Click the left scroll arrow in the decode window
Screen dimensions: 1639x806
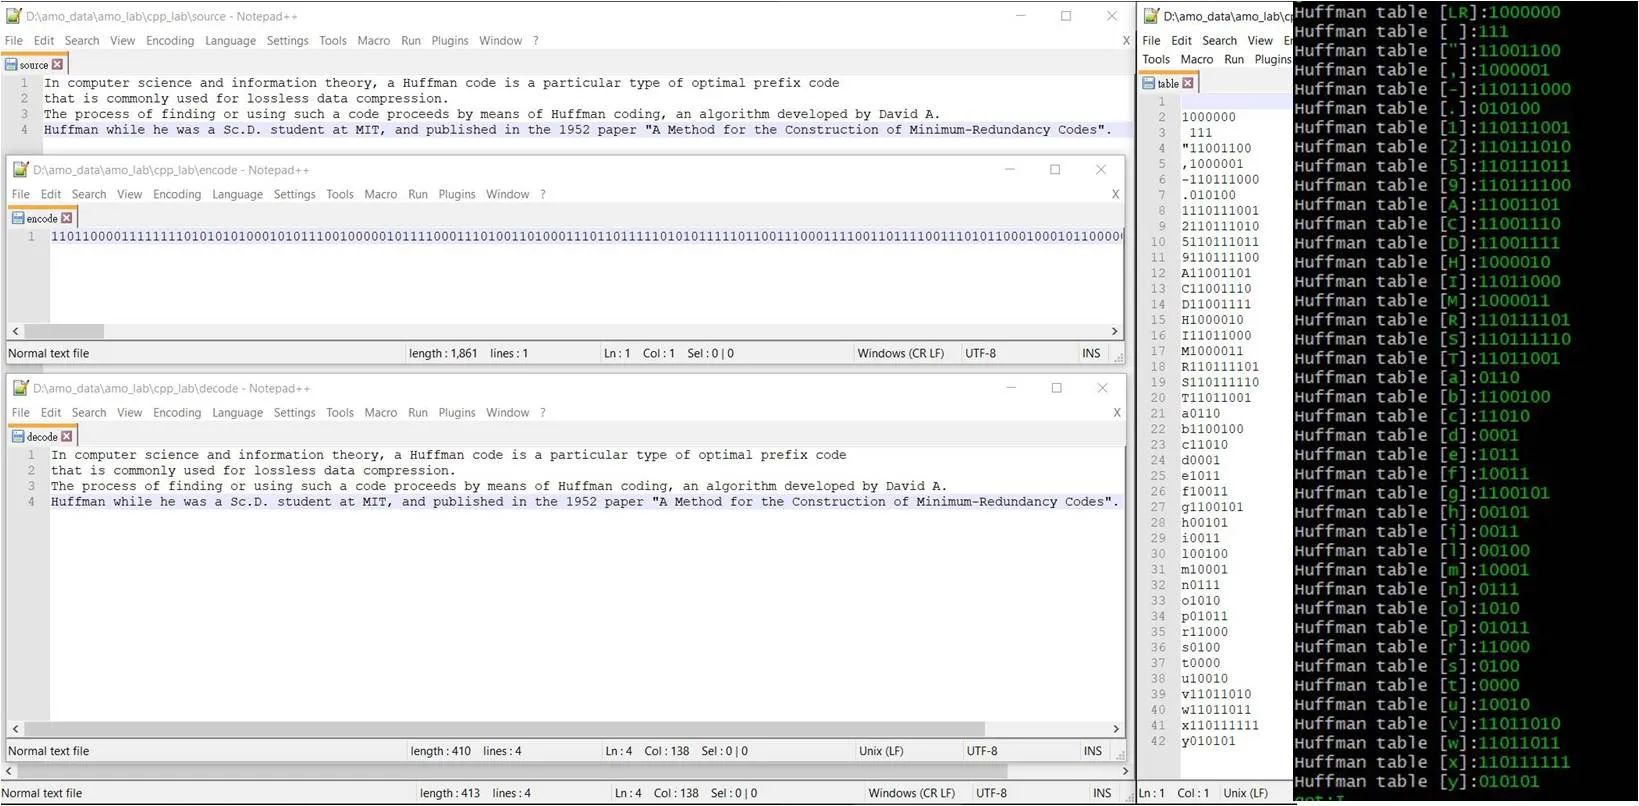[15, 729]
